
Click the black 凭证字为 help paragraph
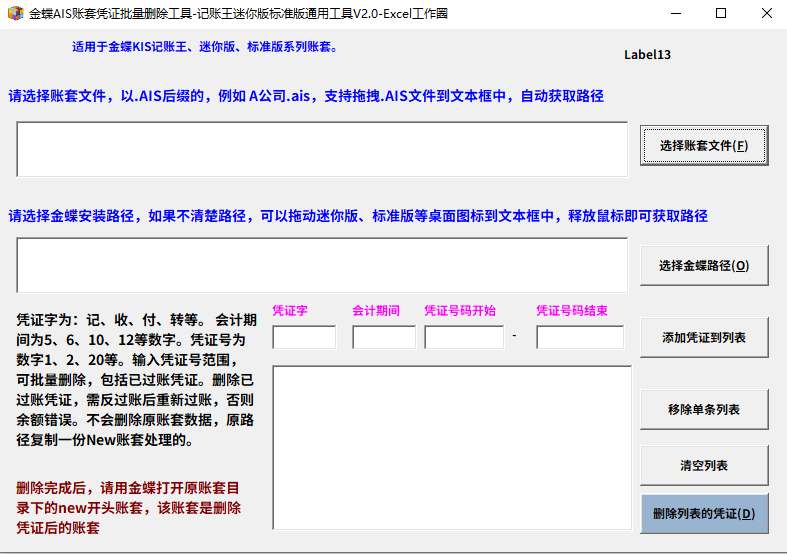point(137,380)
